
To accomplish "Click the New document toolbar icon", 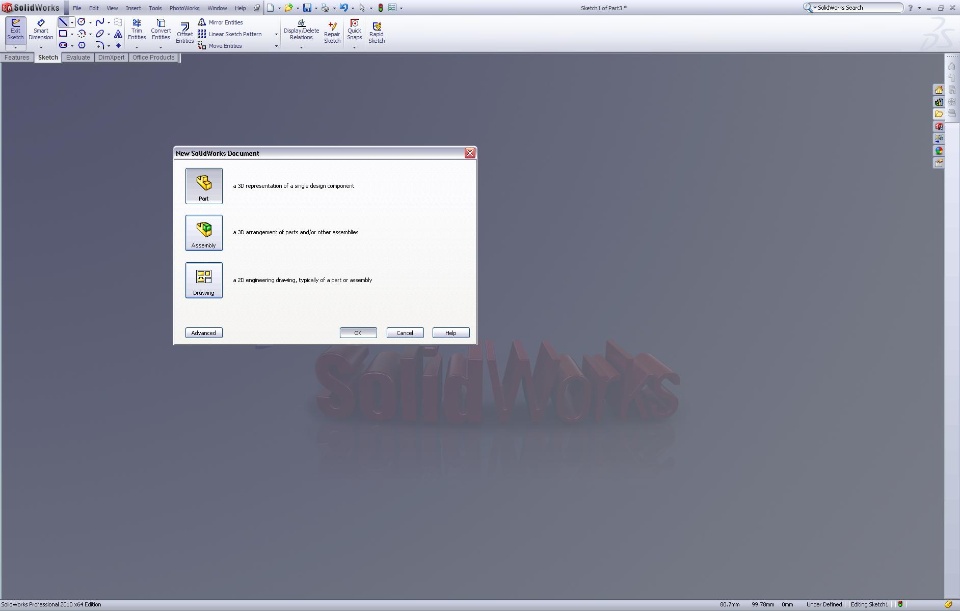I will click(x=270, y=8).
